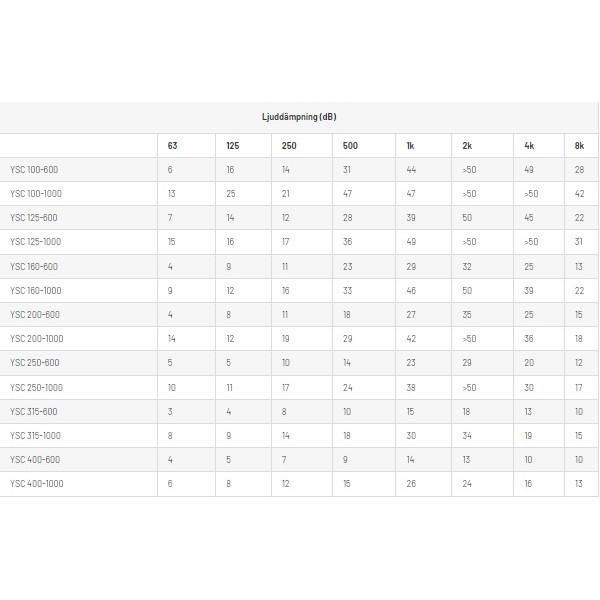The width and height of the screenshot is (600, 600).
Task: Click the YSC 250-600 row label
Action: pos(34,363)
